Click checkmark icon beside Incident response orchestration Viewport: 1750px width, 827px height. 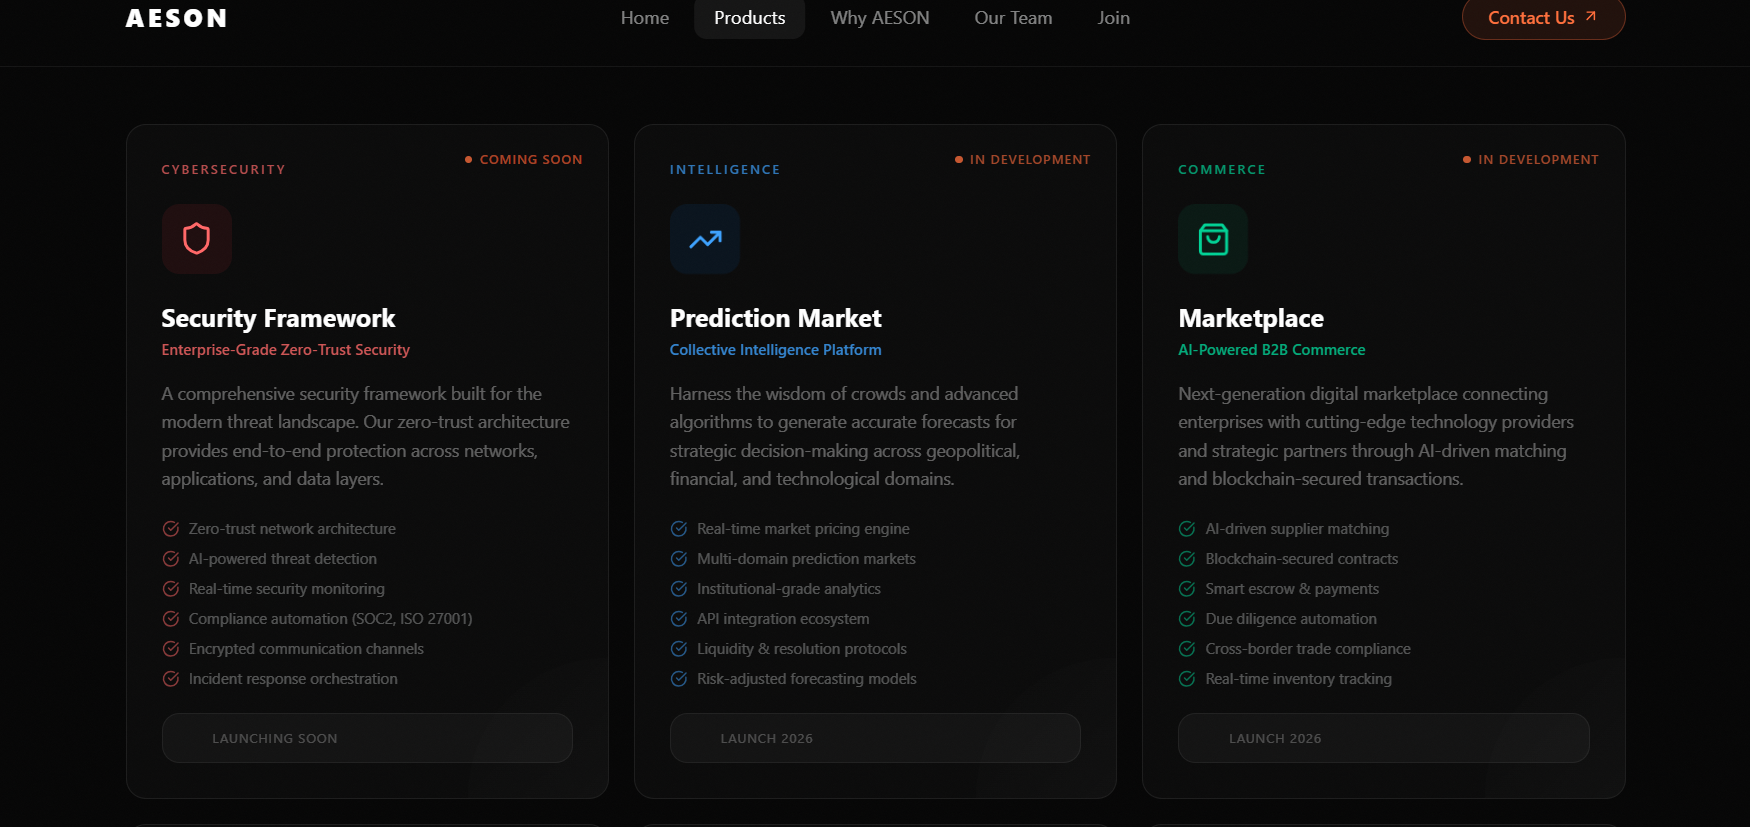click(171, 679)
